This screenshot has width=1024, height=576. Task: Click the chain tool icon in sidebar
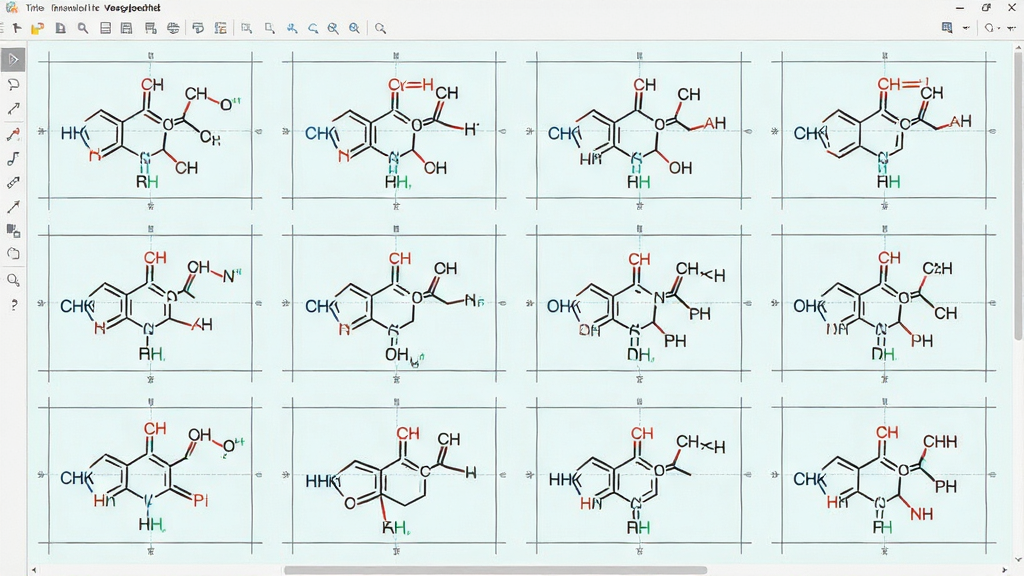point(13,159)
